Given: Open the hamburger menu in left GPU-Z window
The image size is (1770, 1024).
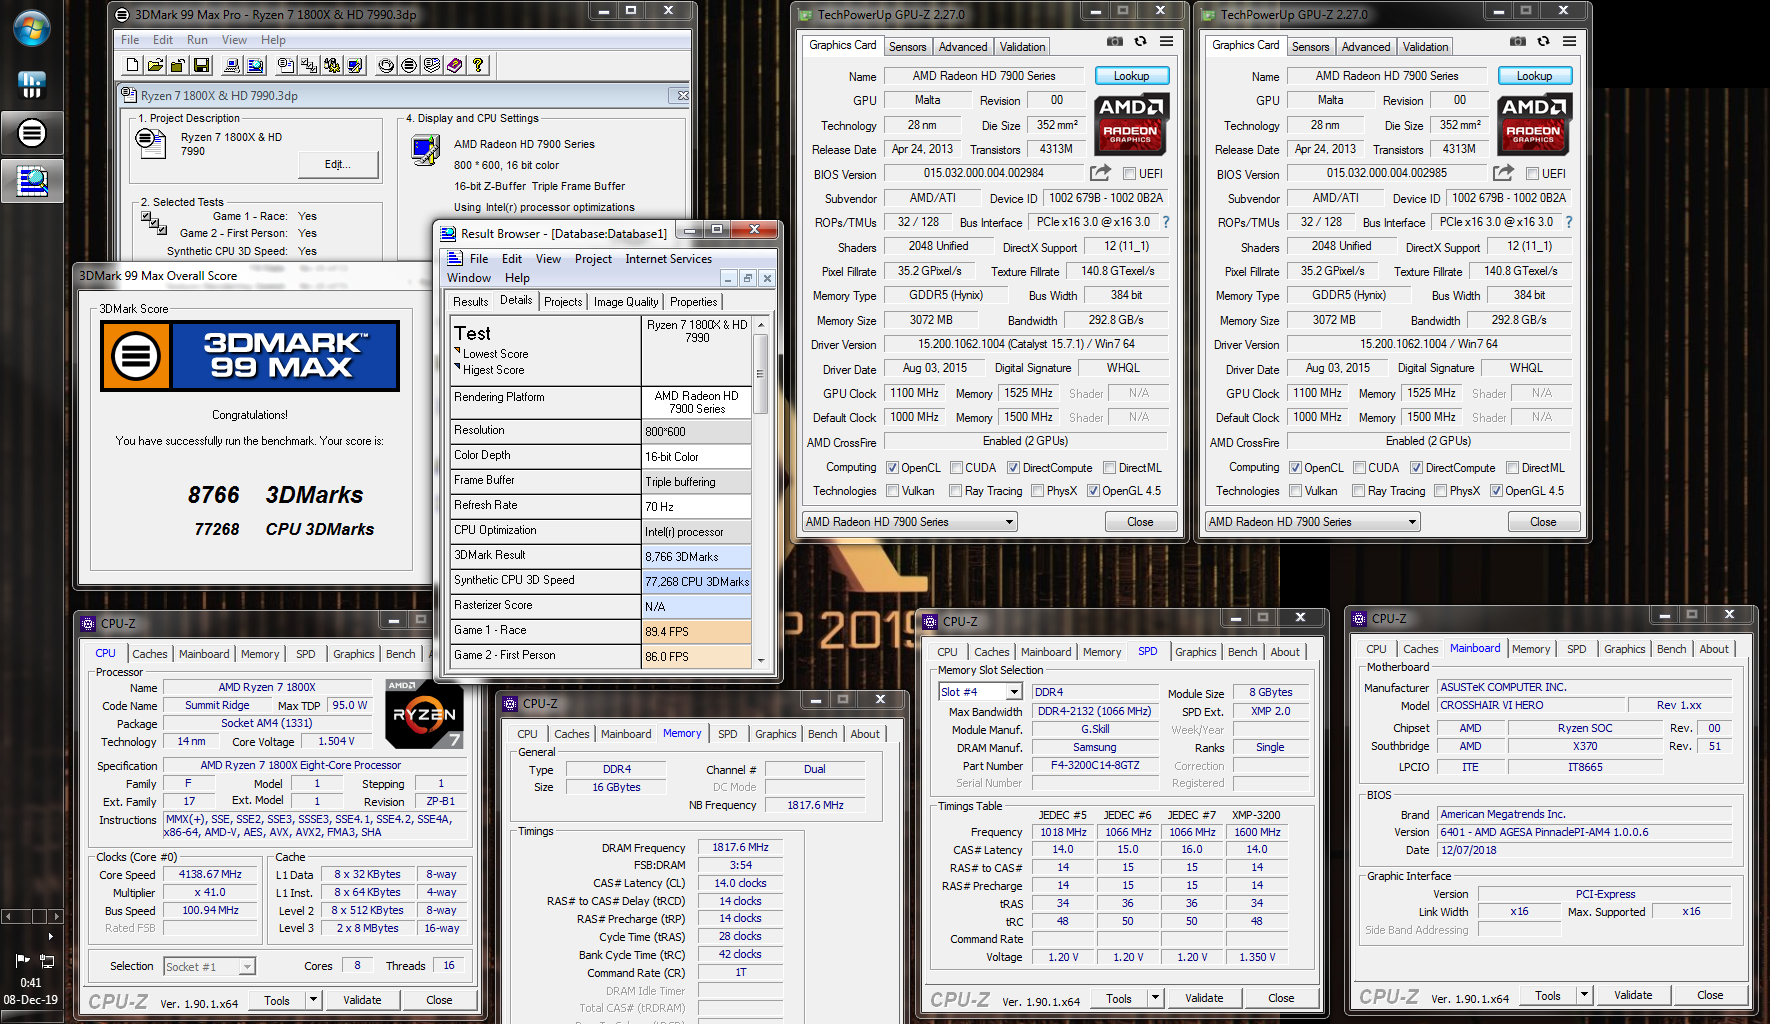Looking at the screenshot, I should click(1166, 41).
